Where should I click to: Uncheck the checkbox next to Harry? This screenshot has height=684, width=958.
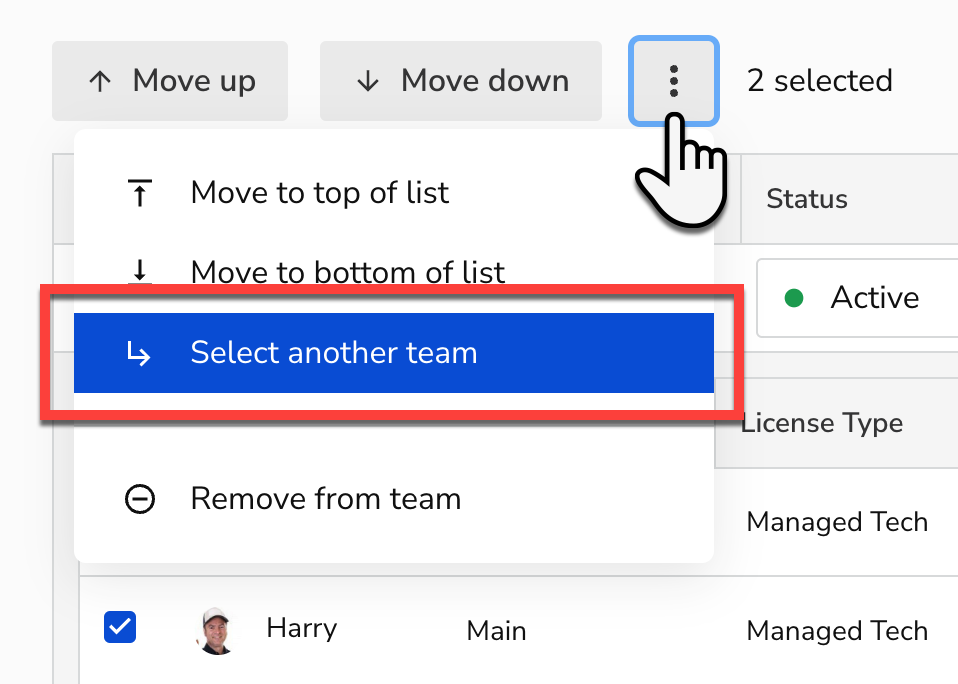click(120, 627)
